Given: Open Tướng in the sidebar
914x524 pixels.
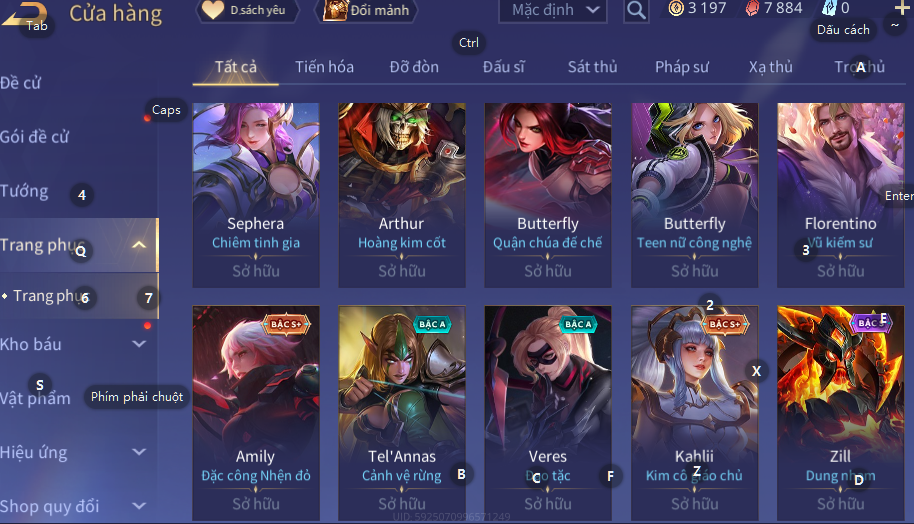Looking at the screenshot, I should click(24, 191).
